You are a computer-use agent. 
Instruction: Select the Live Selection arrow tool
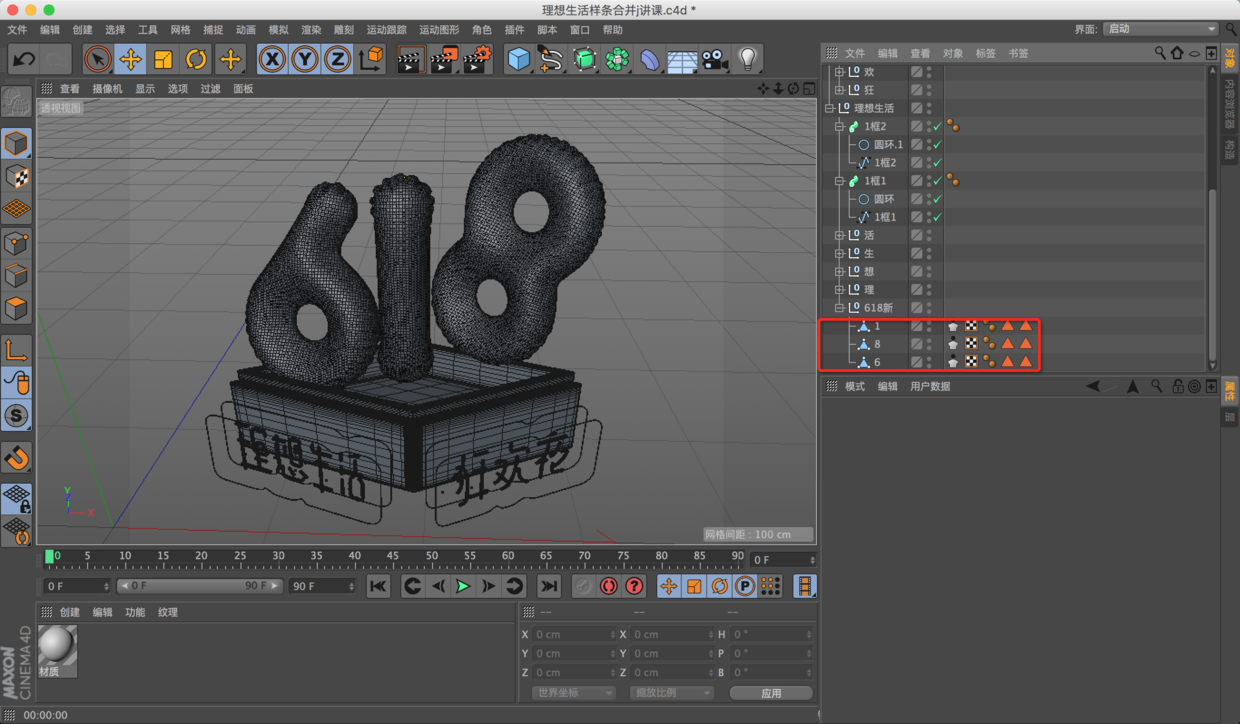tap(97, 59)
